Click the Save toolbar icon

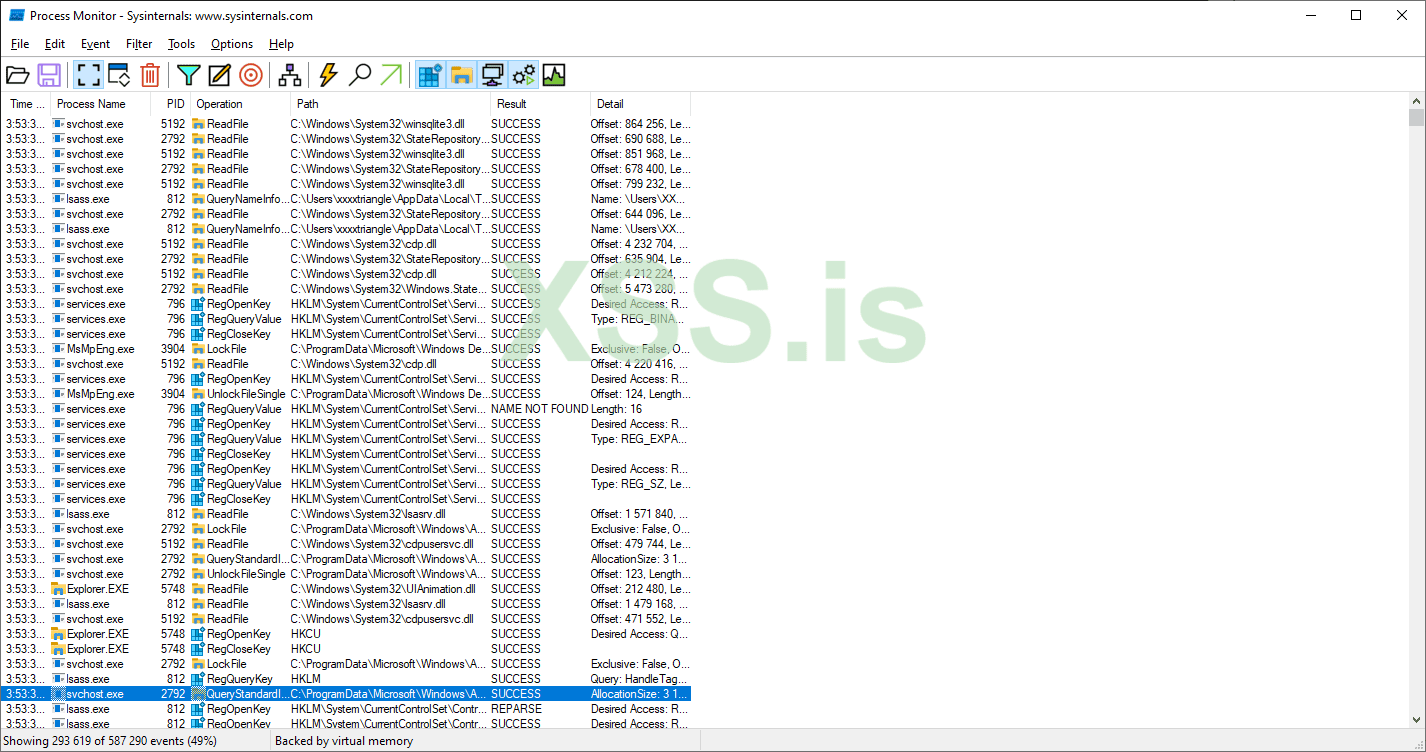tap(49, 75)
